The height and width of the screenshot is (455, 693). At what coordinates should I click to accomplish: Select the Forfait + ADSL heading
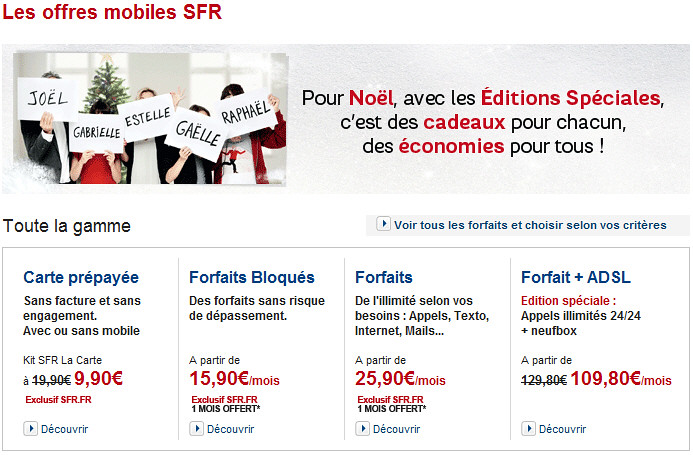(x=576, y=277)
